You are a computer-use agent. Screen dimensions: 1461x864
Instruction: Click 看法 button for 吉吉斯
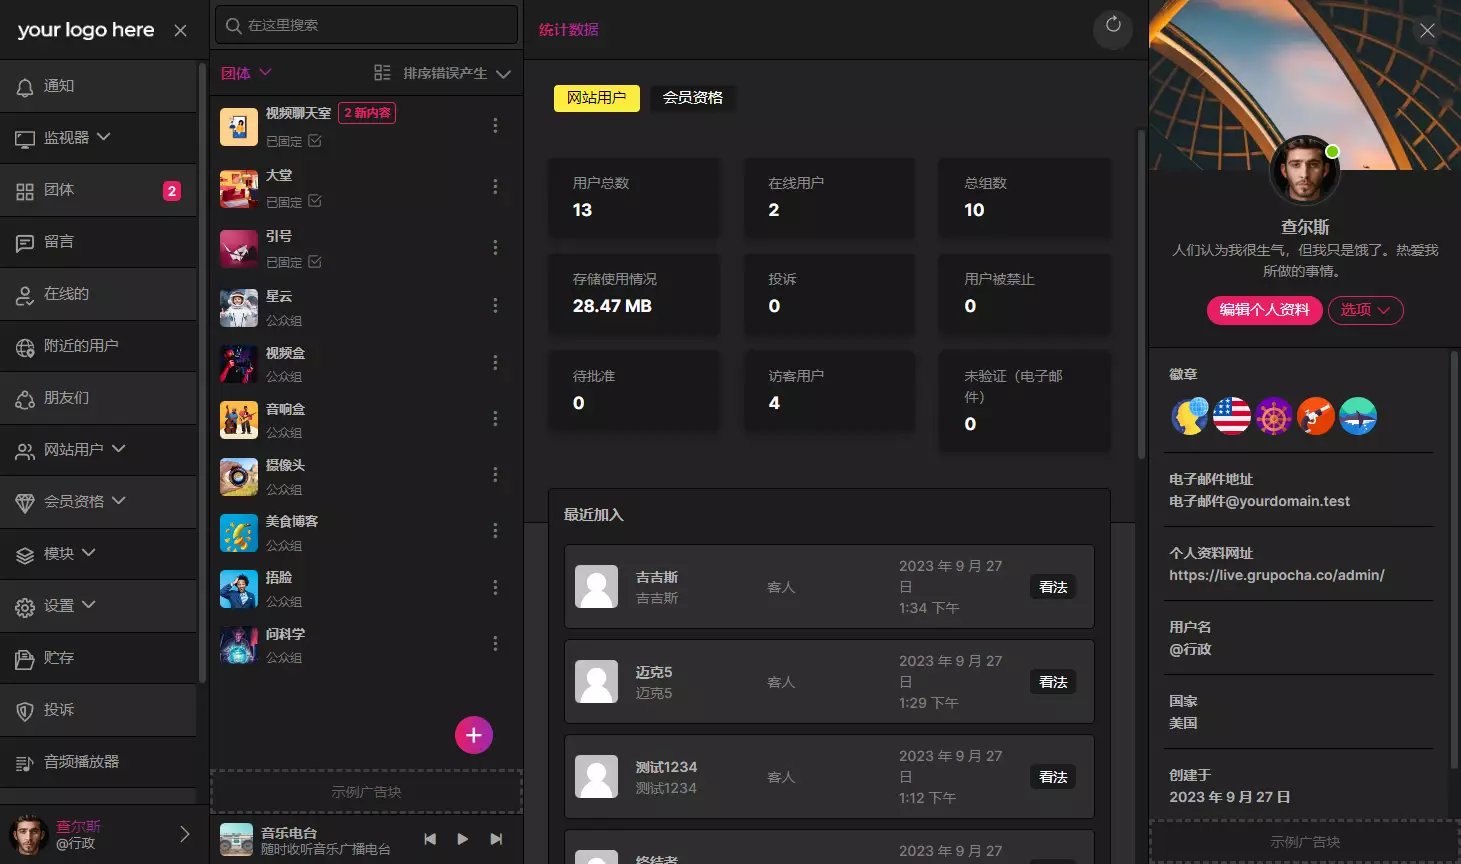[x=1053, y=587]
